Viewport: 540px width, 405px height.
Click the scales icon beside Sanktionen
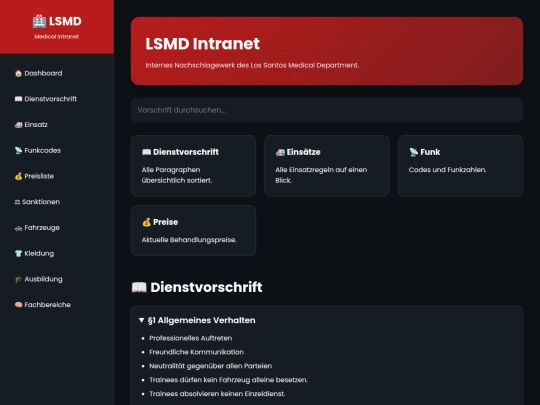tap(17, 202)
